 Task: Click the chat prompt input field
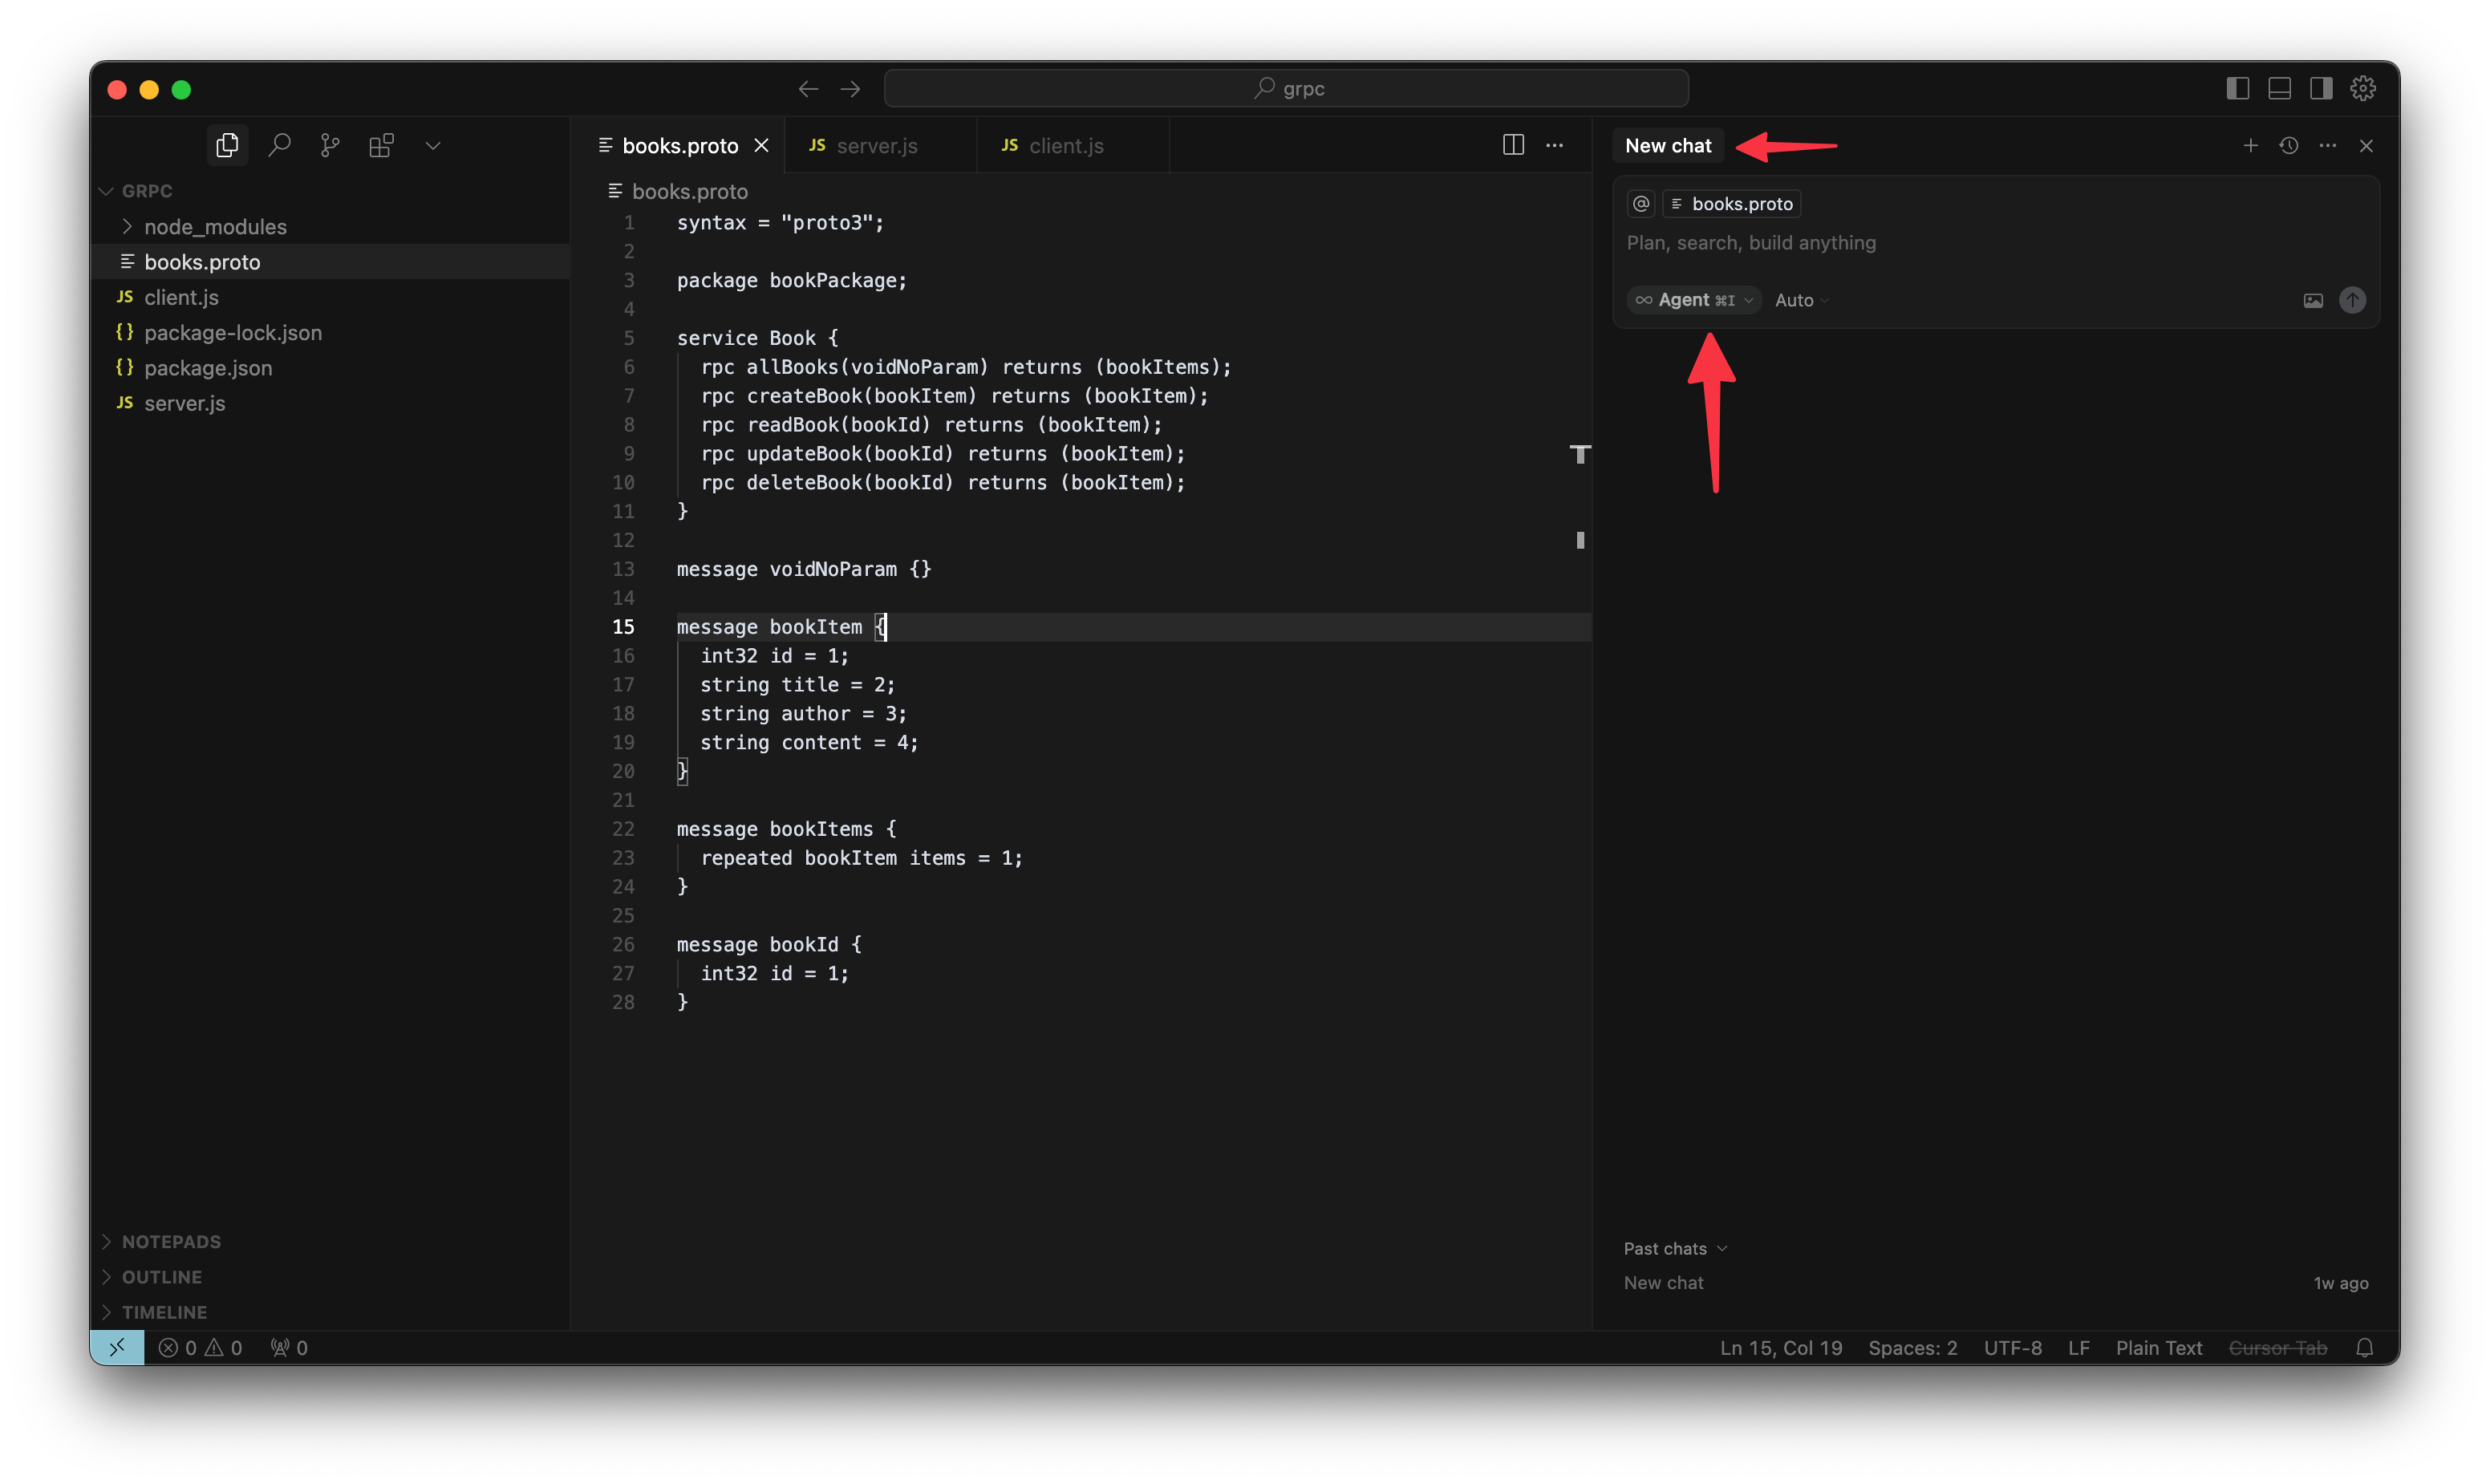1900,243
